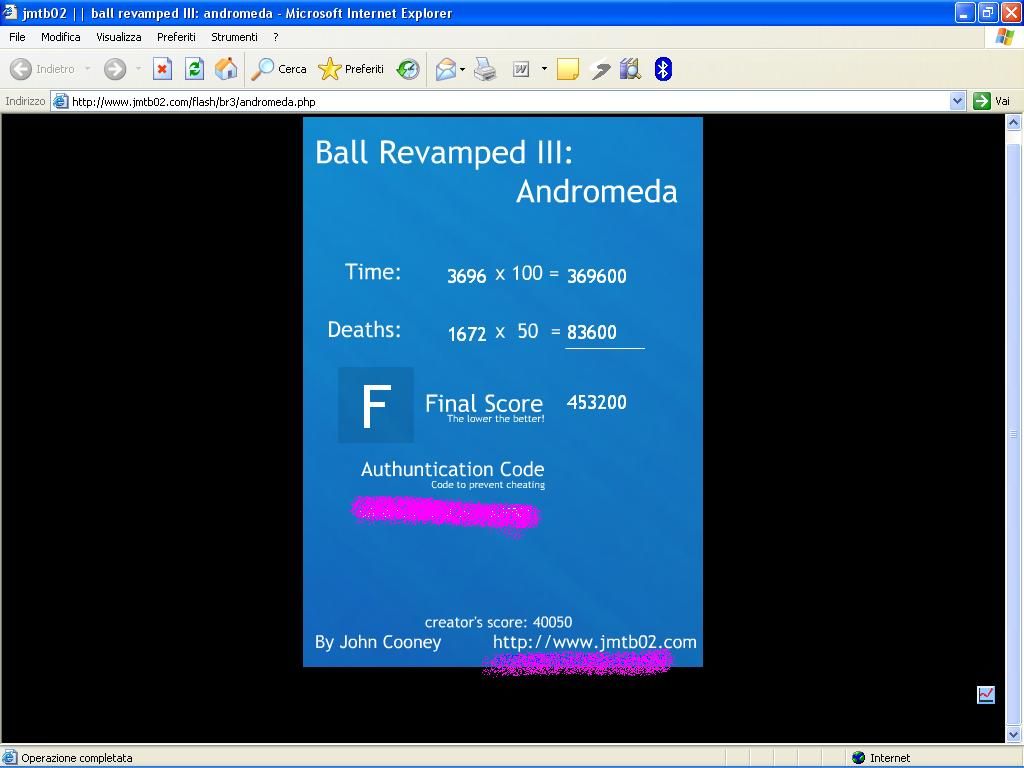
Task: Click the Windows flag logo icon
Action: (x=1004, y=37)
